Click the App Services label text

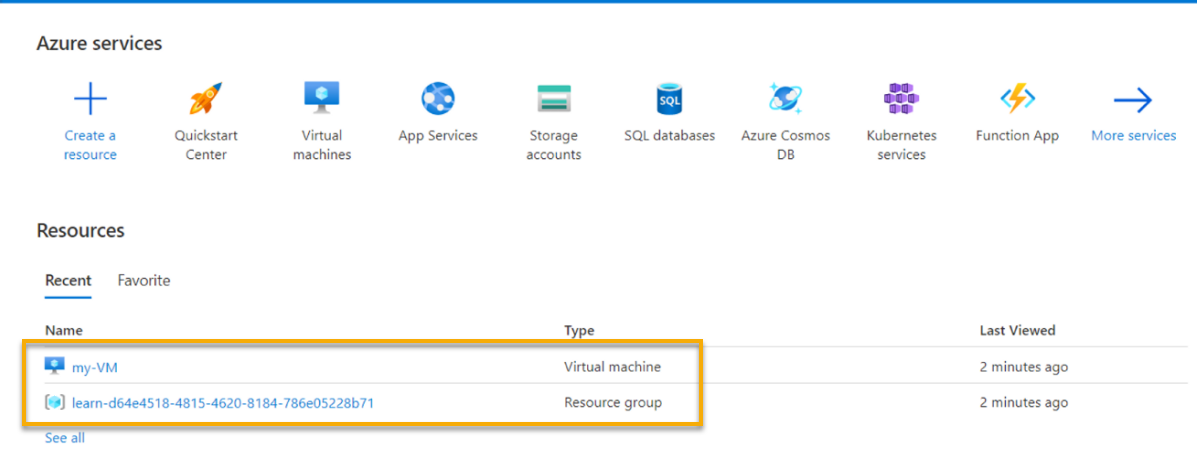click(438, 136)
